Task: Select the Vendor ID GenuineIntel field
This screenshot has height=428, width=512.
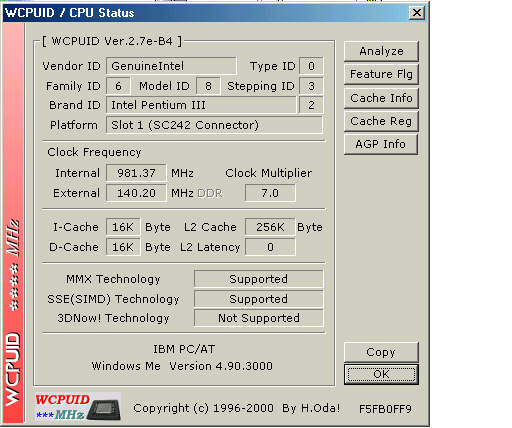Action: coord(171,66)
